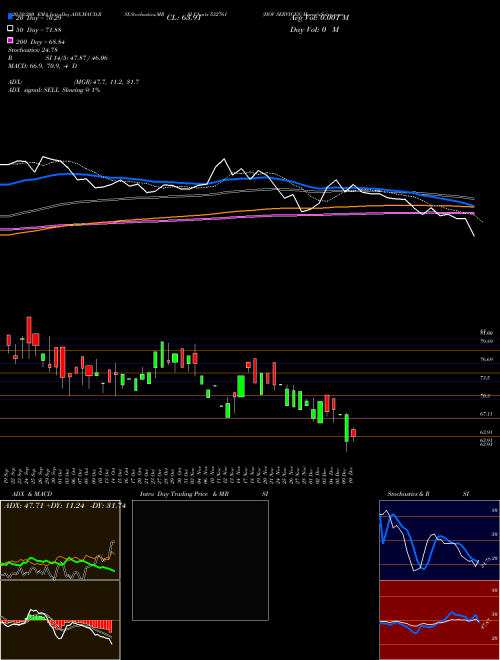Click the last date label on x-axis
Viewport: 500px width, 660px height.
pyautogui.click(x=351, y=476)
